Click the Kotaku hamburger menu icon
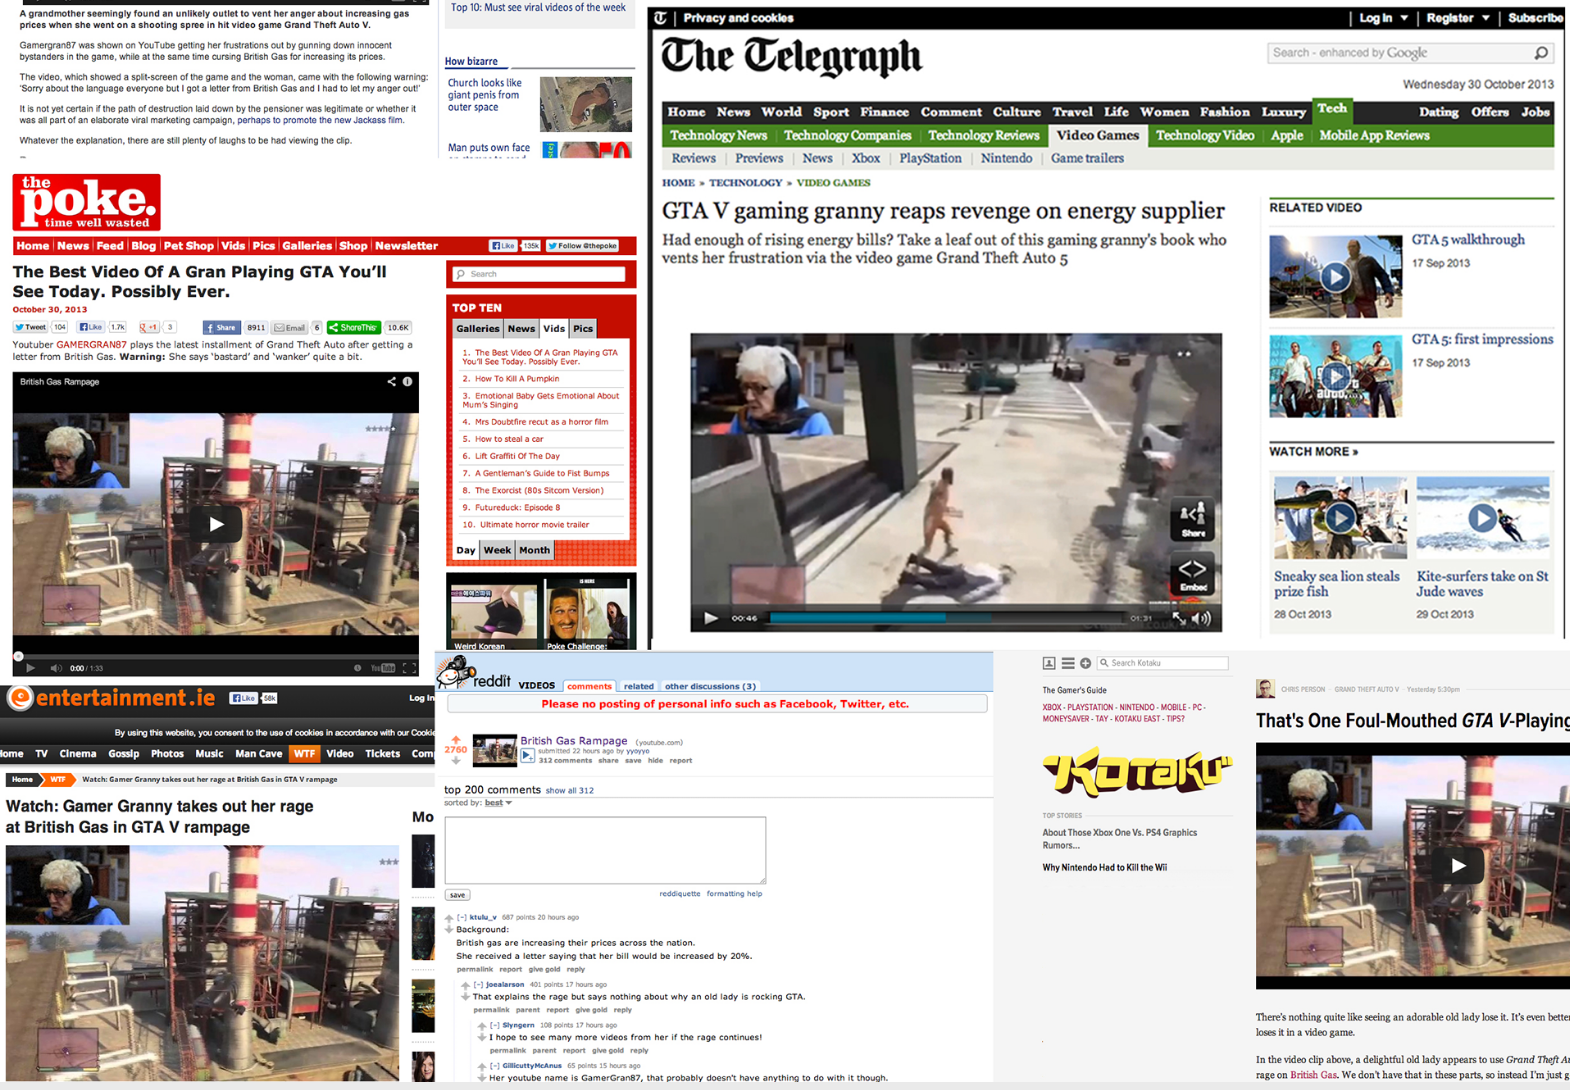 (1068, 663)
